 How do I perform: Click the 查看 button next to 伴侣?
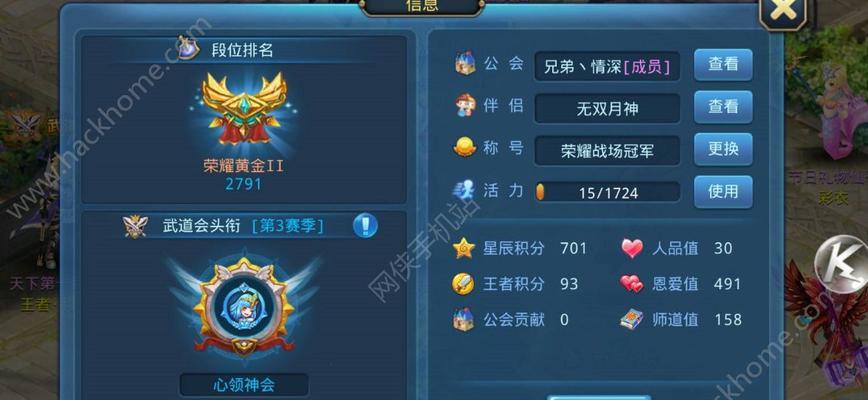click(723, 107)
